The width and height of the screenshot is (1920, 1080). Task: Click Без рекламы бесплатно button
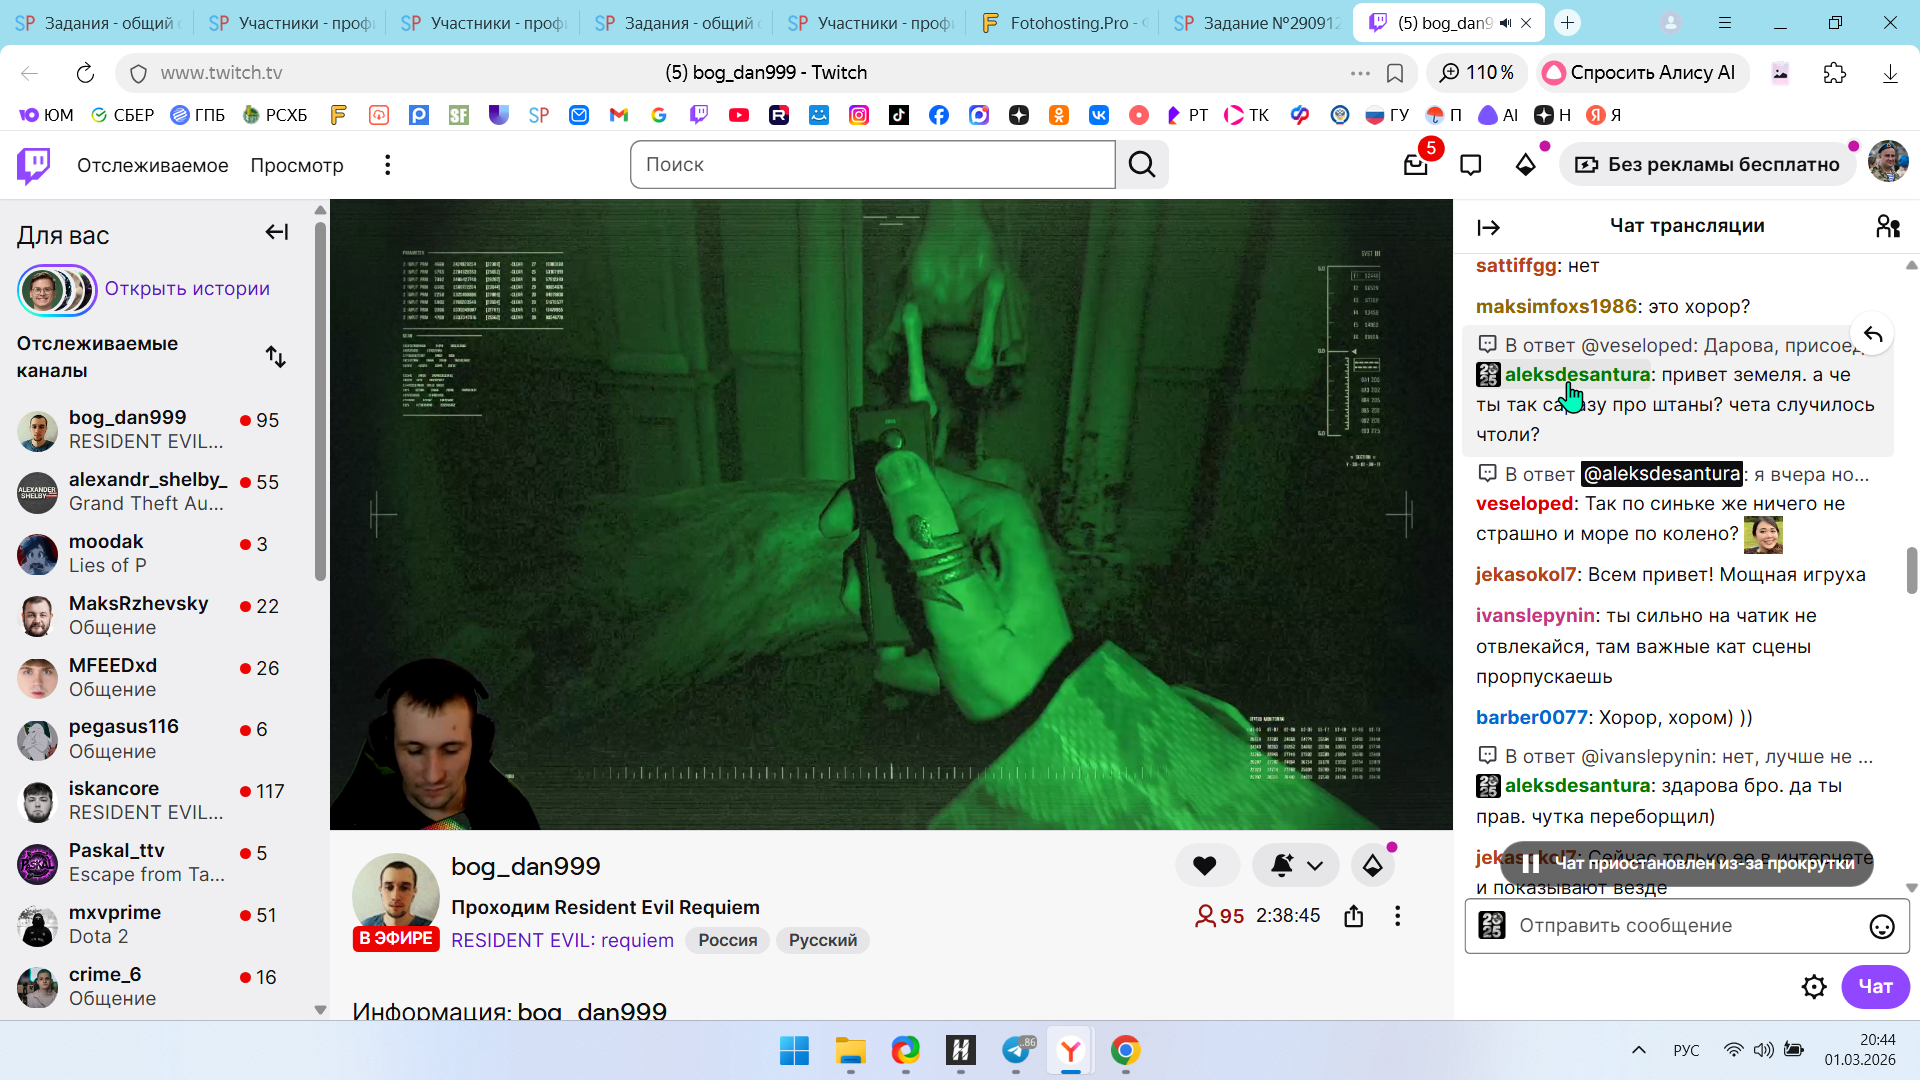(x=1708, y=165)
